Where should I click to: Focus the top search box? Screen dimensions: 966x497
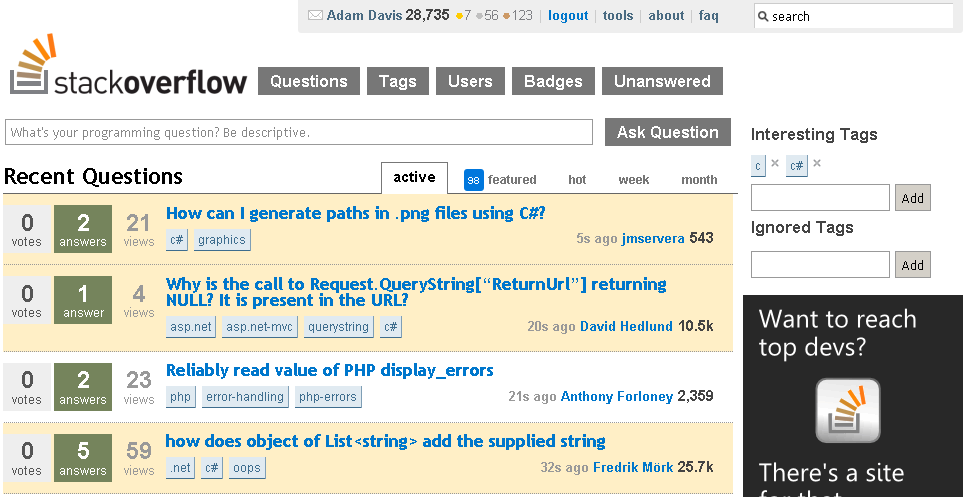tap(853, 16)
